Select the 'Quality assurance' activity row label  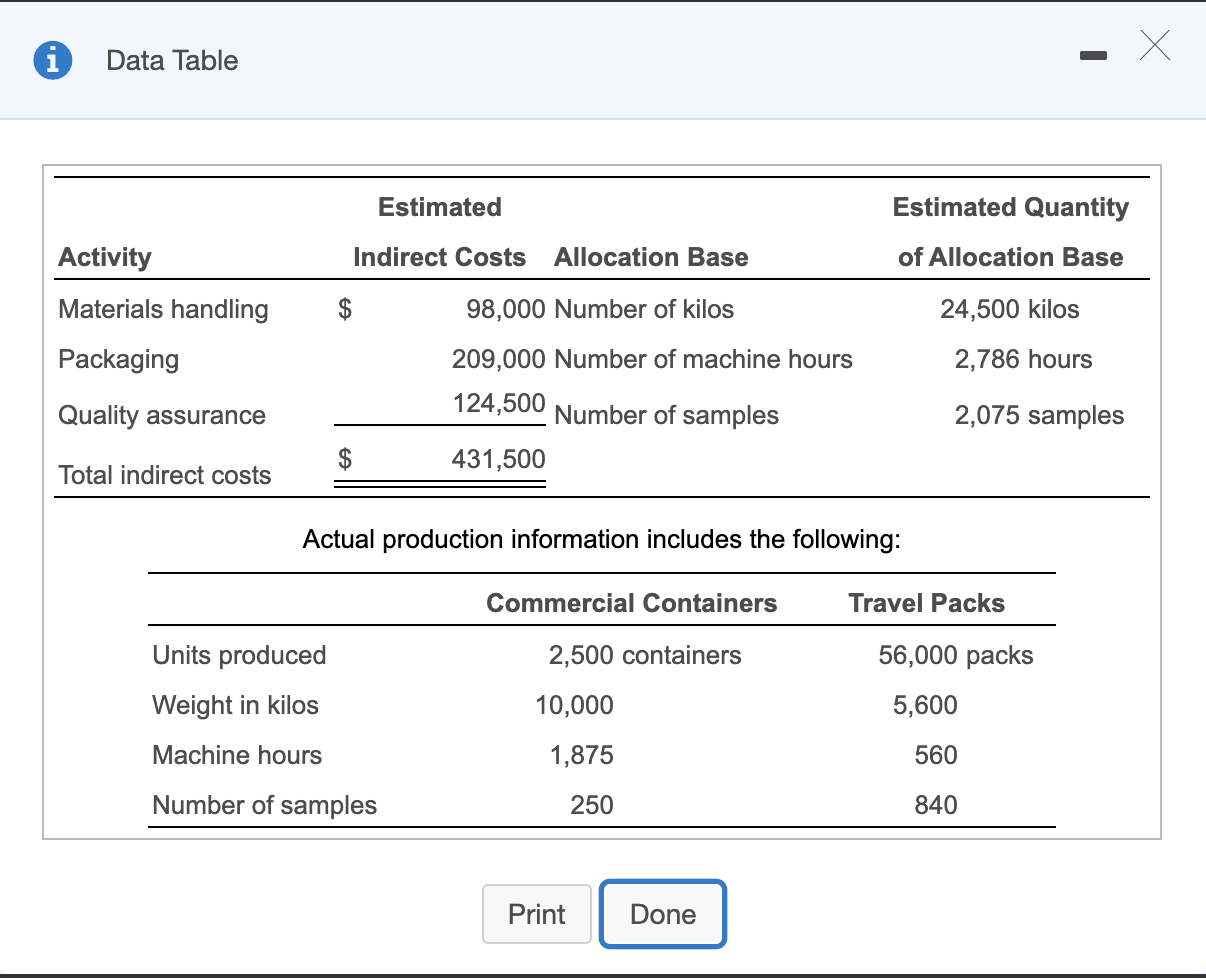tap(162, 415)
